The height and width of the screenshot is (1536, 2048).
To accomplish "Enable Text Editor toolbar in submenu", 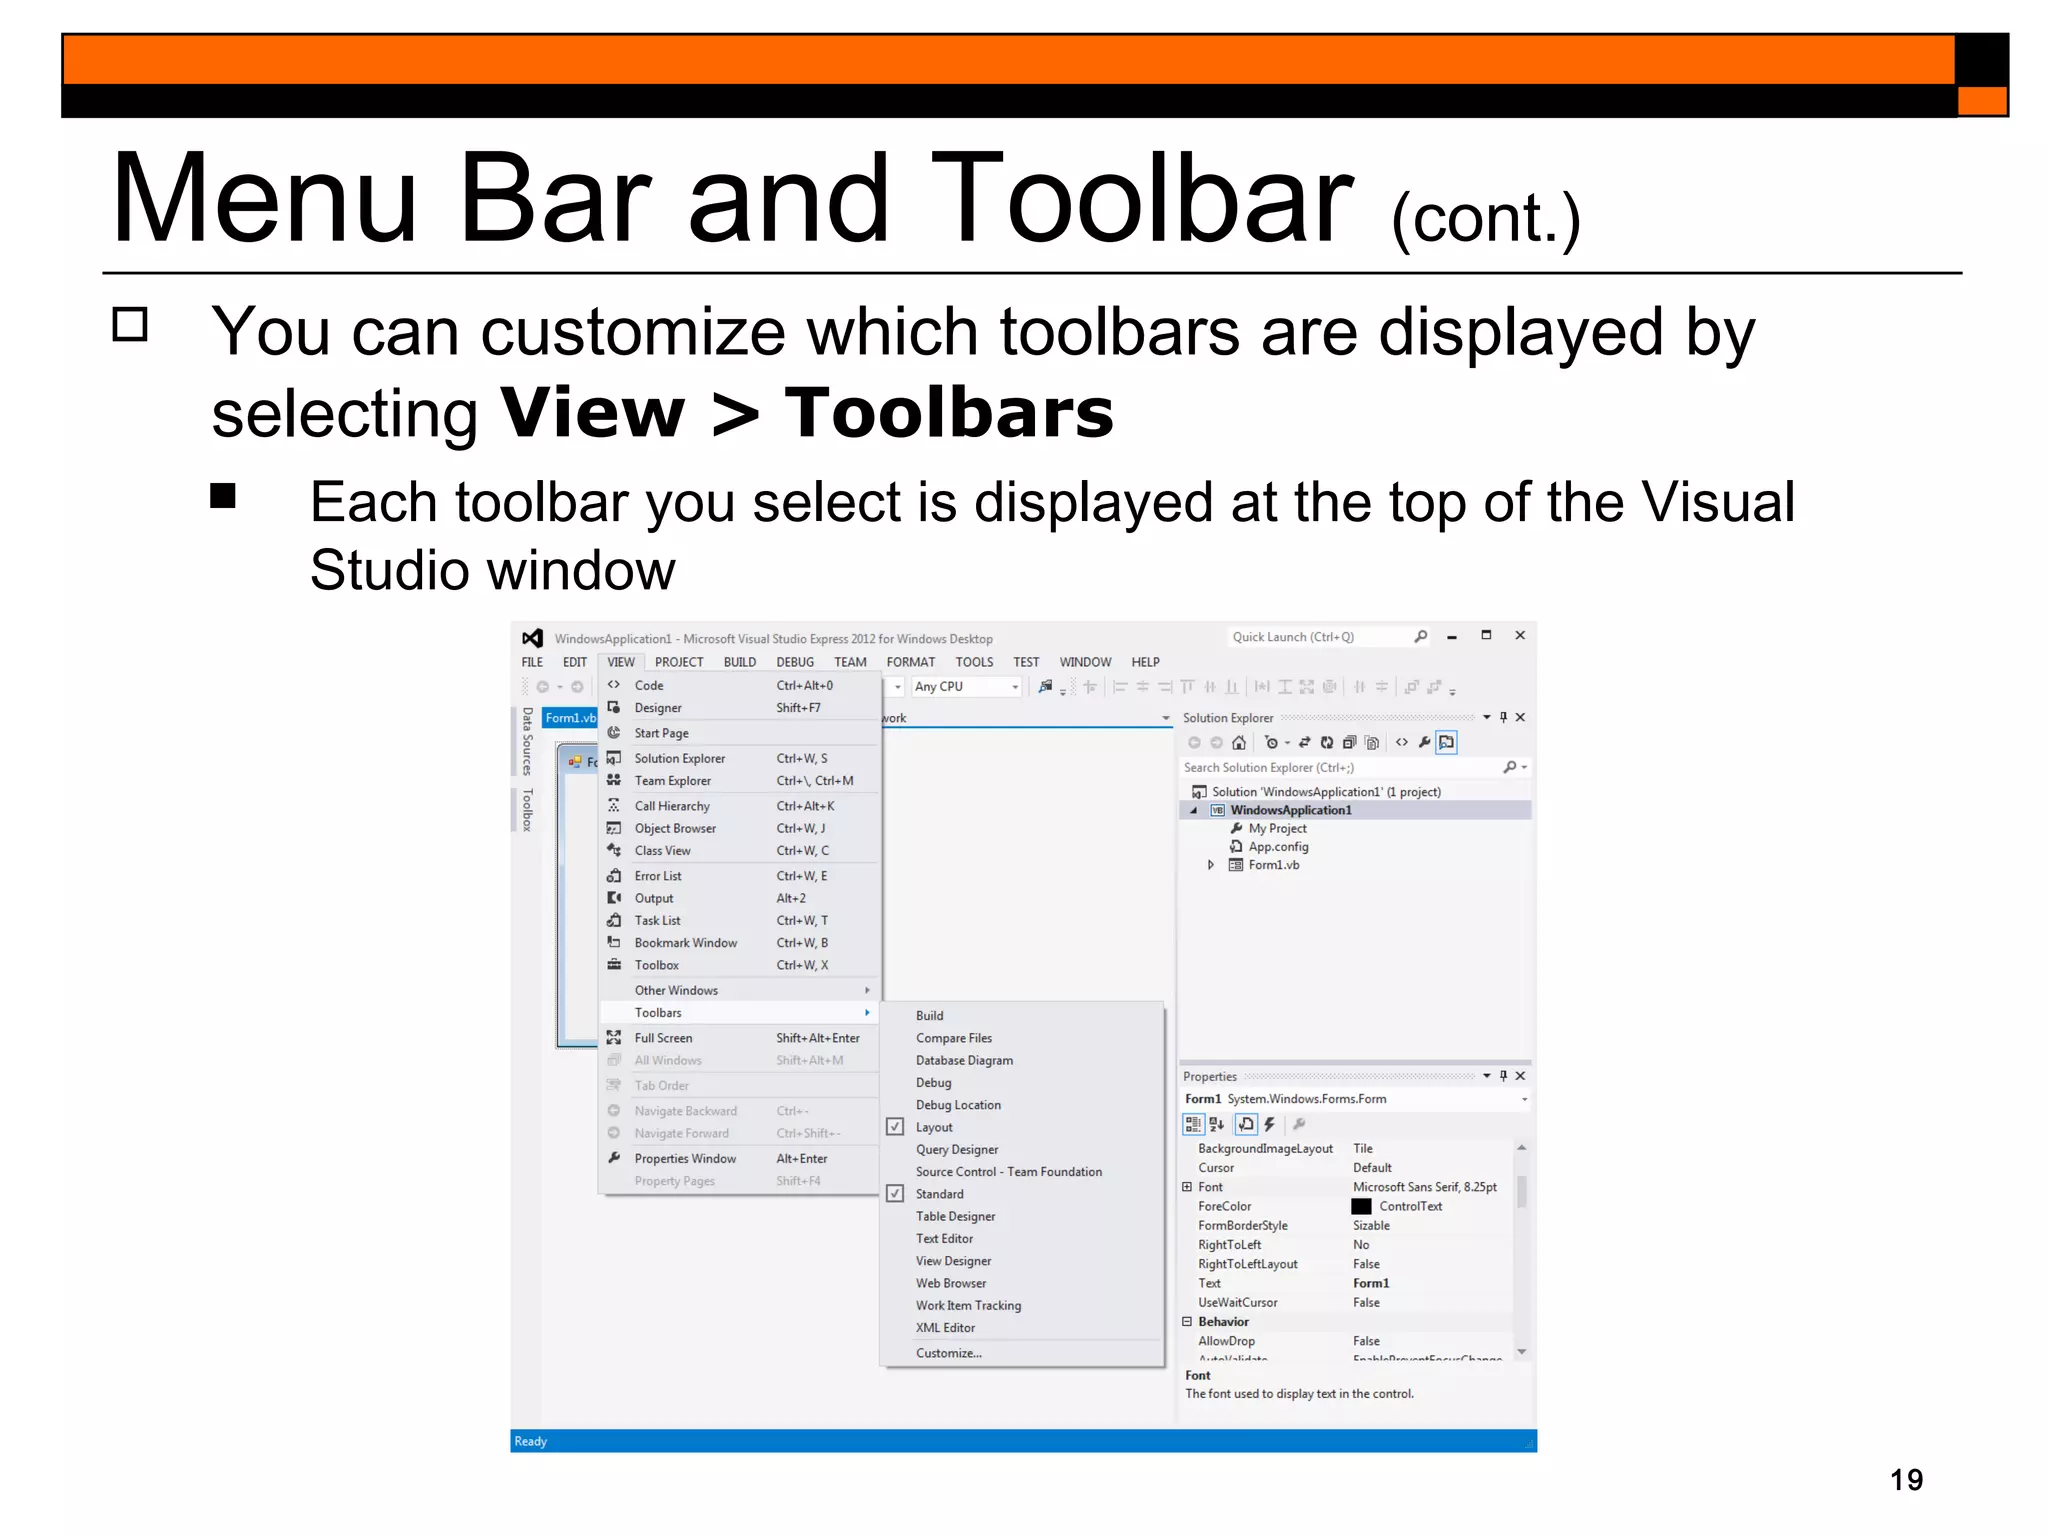I will 1022,1238.
